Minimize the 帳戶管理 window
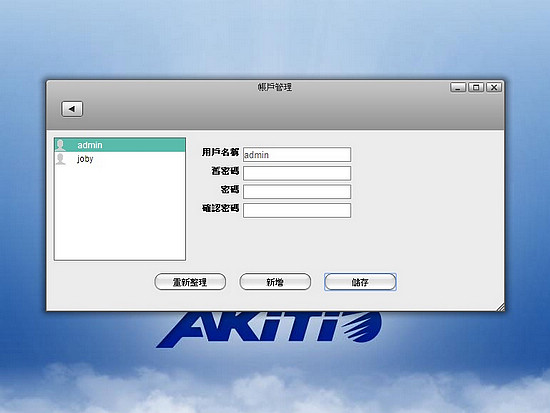The width and height of the screenshot is (550, 413). tap(458, 87)
